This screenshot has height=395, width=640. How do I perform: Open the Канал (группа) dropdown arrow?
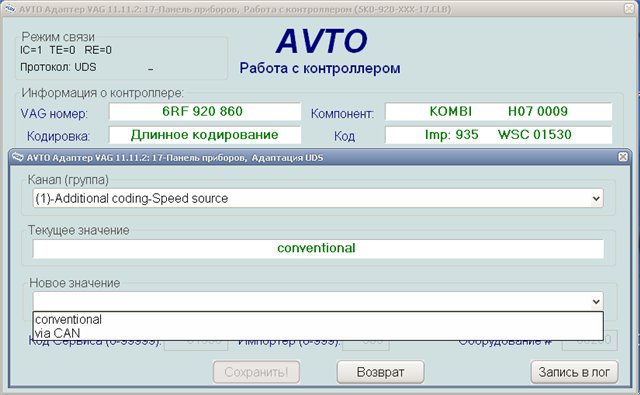pos(596,199)
